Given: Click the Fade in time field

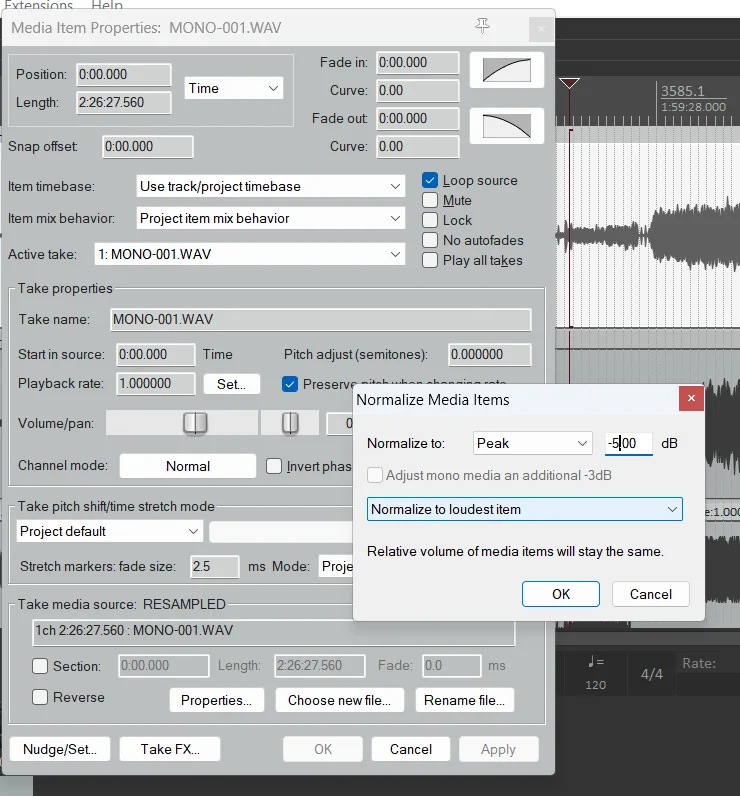Looking at the screenshot, I should [x=418, y=62].
